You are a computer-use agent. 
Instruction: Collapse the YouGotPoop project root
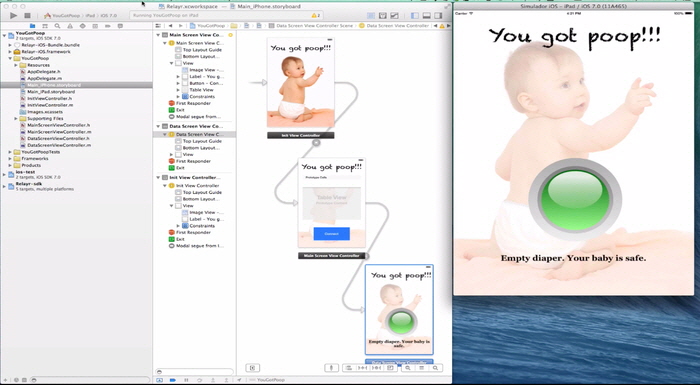pyautogui.click(x=4, y=35)
